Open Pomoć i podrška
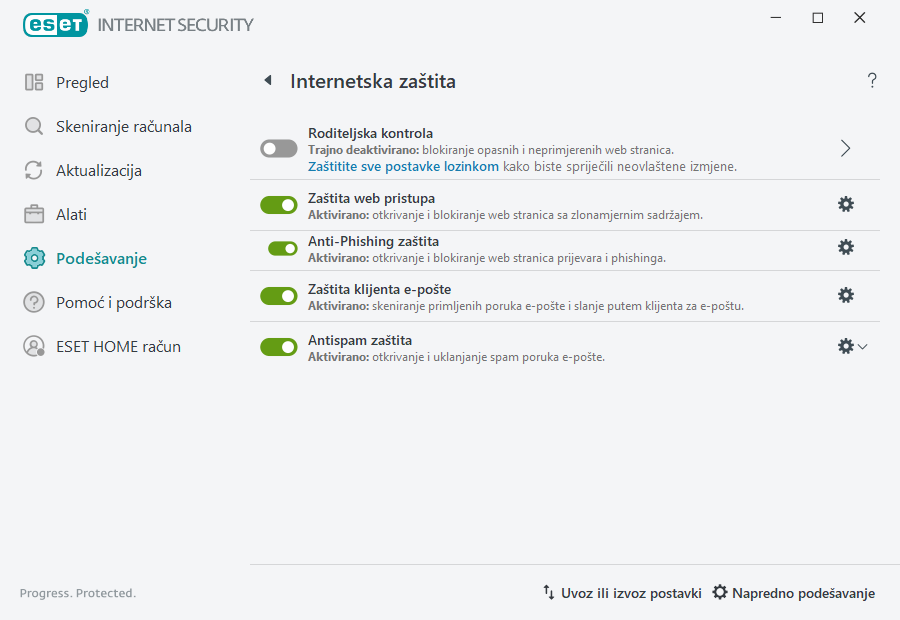This screenshot has height=620, width=900. coord(110,302)
